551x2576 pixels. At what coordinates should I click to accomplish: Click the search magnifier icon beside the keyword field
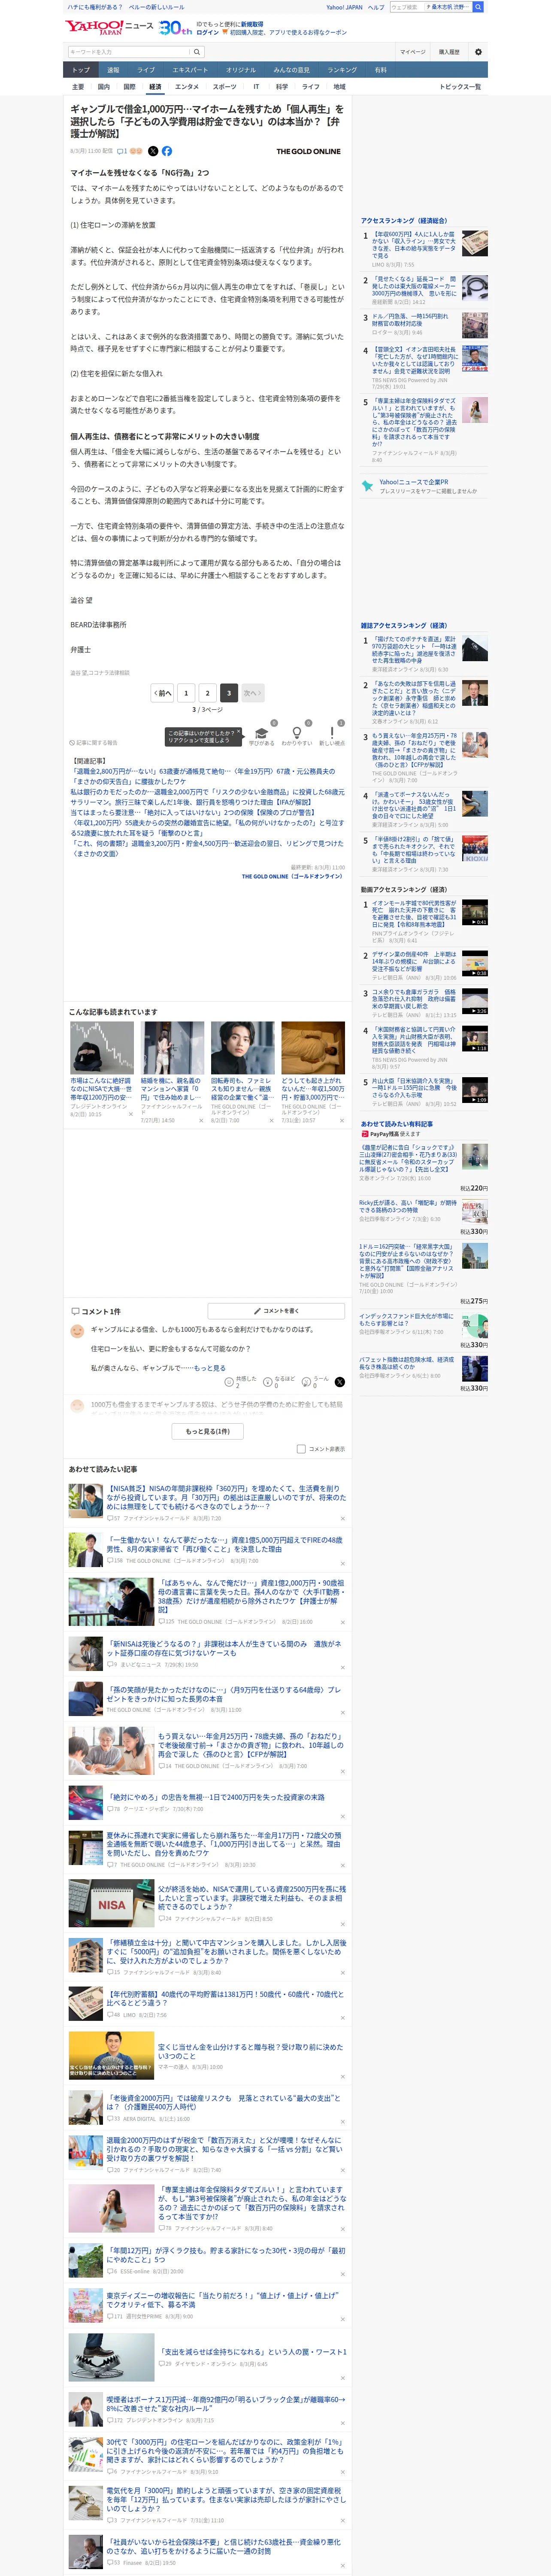click(197, 52)
